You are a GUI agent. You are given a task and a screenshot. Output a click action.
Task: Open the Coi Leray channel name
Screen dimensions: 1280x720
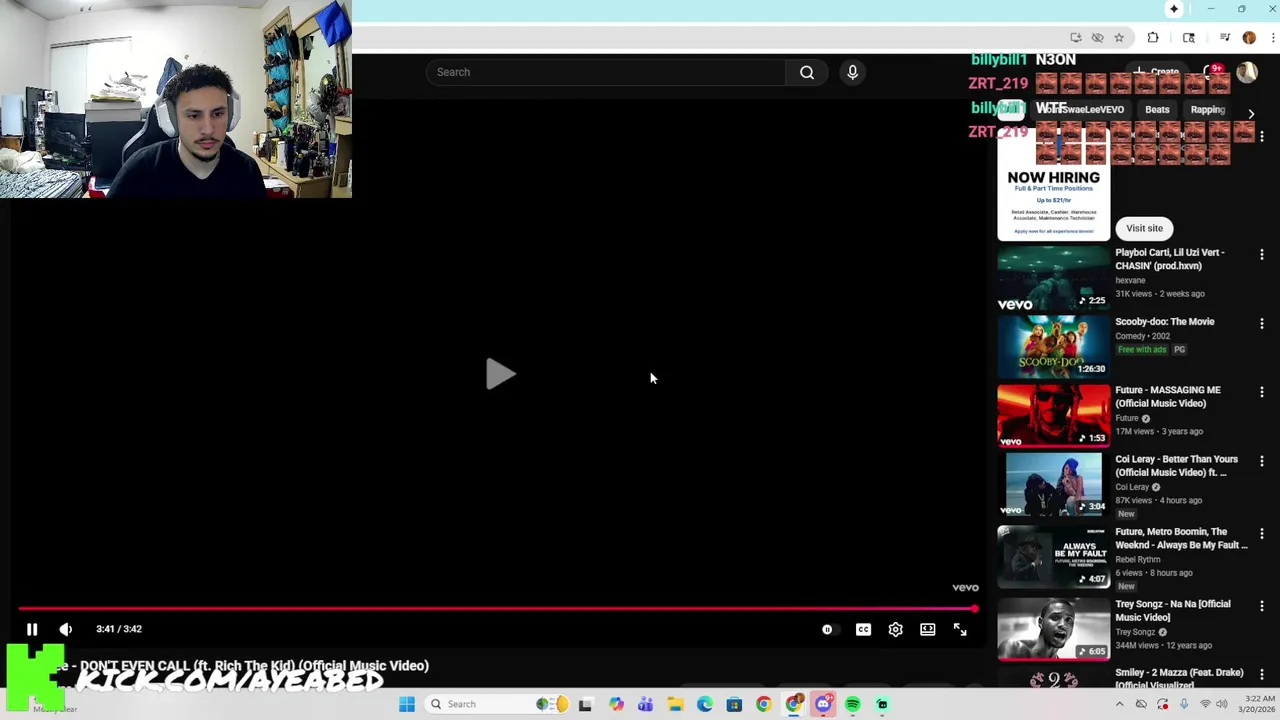[1132, 487]
